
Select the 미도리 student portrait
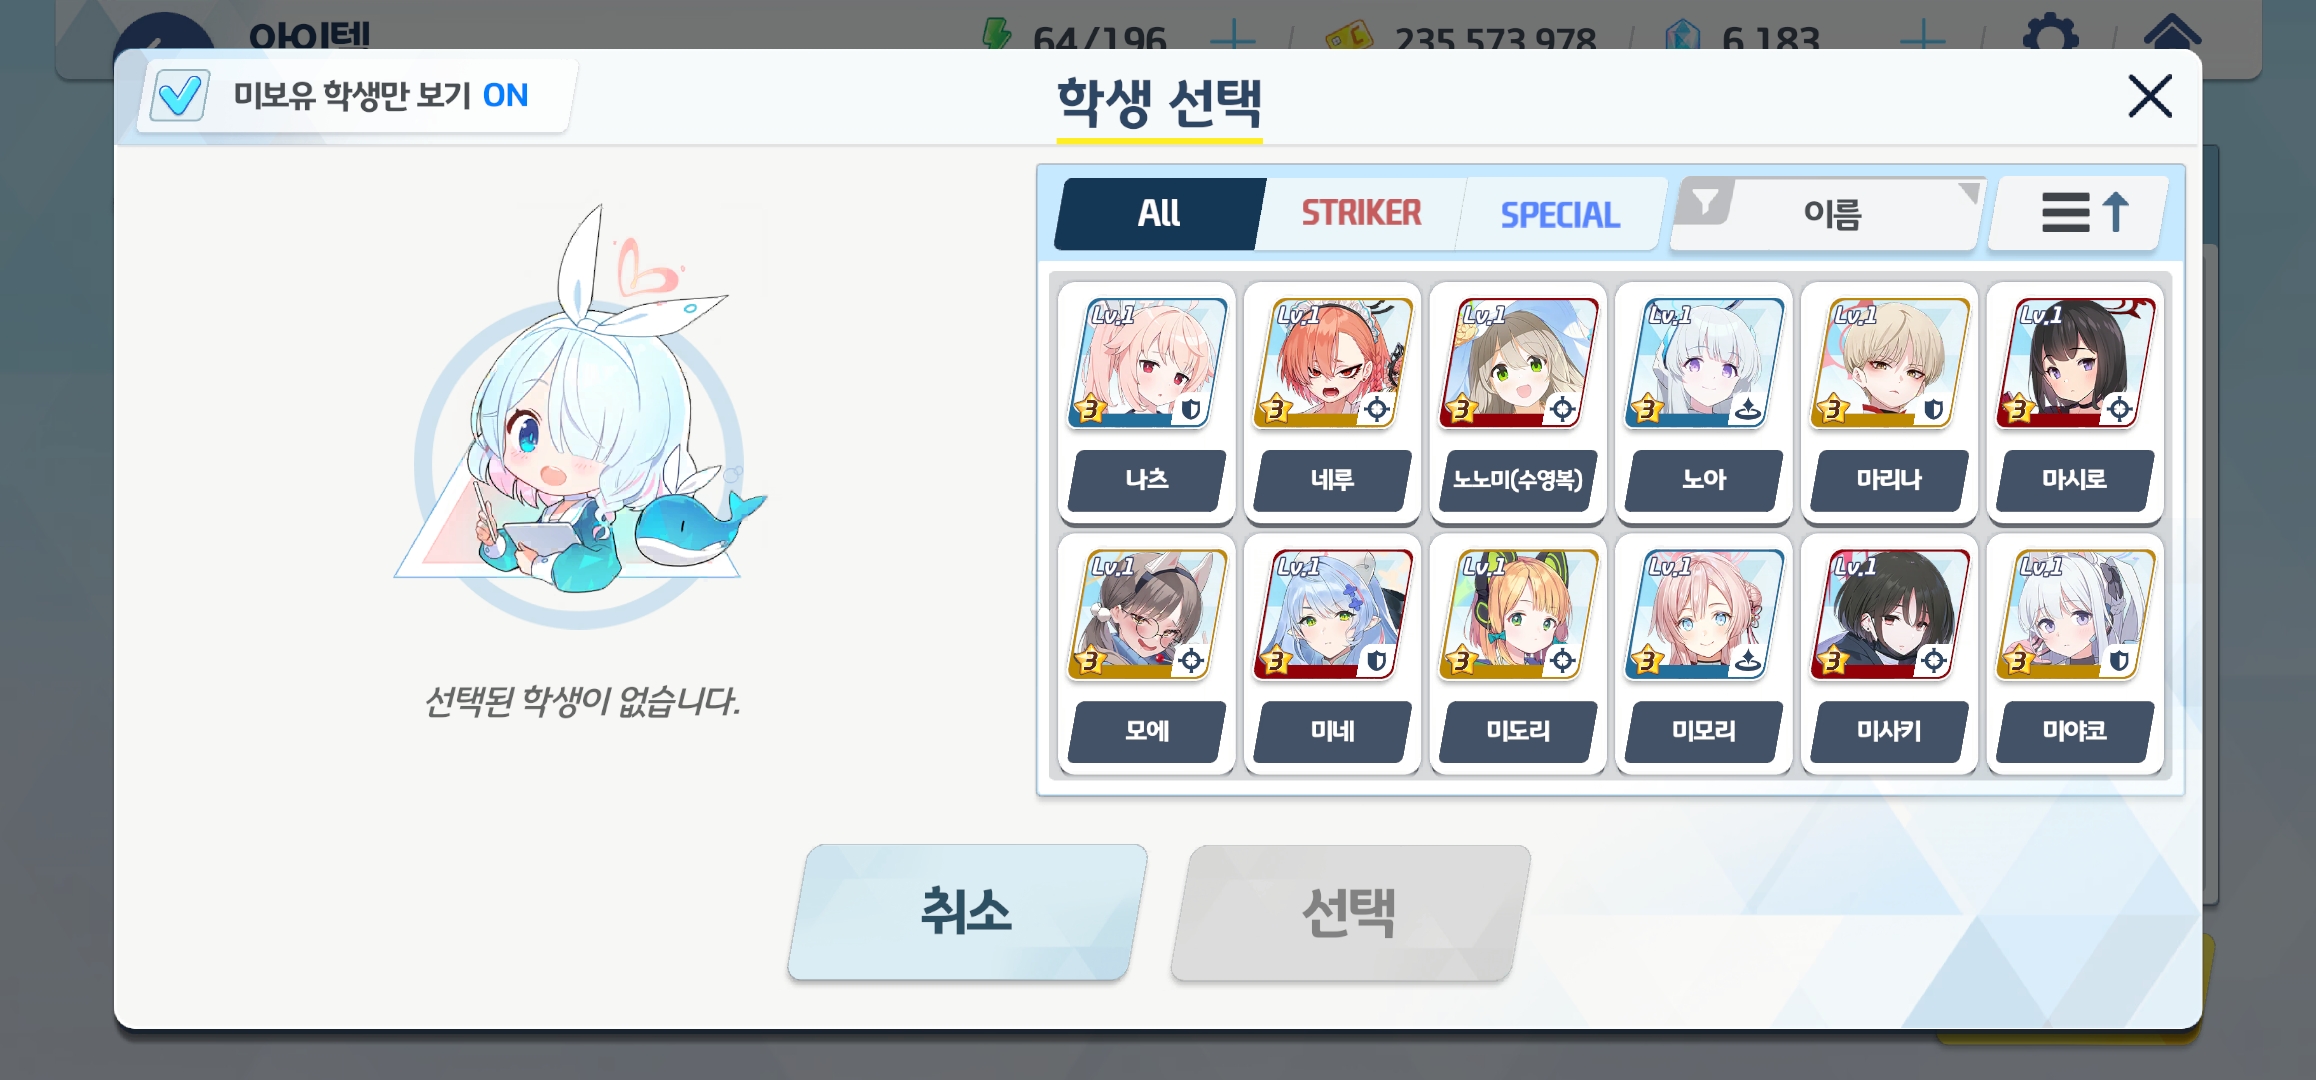[x=1518, y=615]
